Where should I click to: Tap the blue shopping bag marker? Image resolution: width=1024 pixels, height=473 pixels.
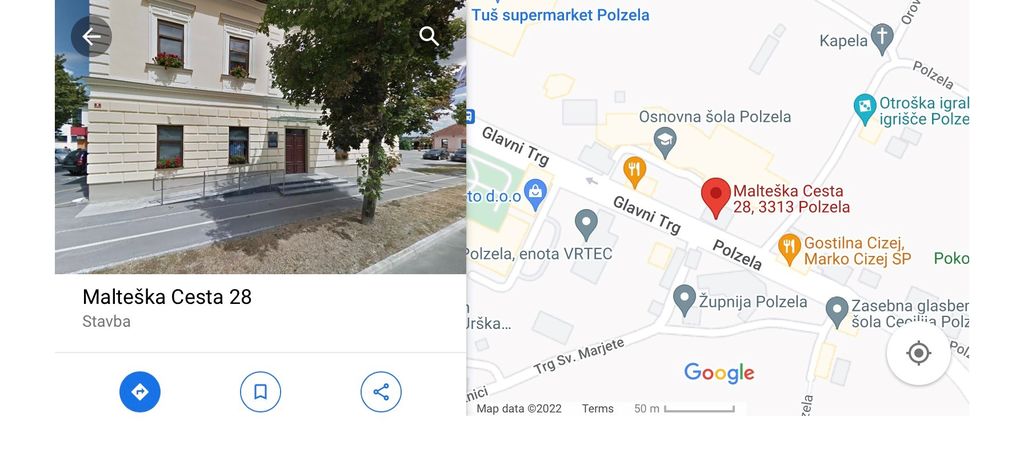536,194
